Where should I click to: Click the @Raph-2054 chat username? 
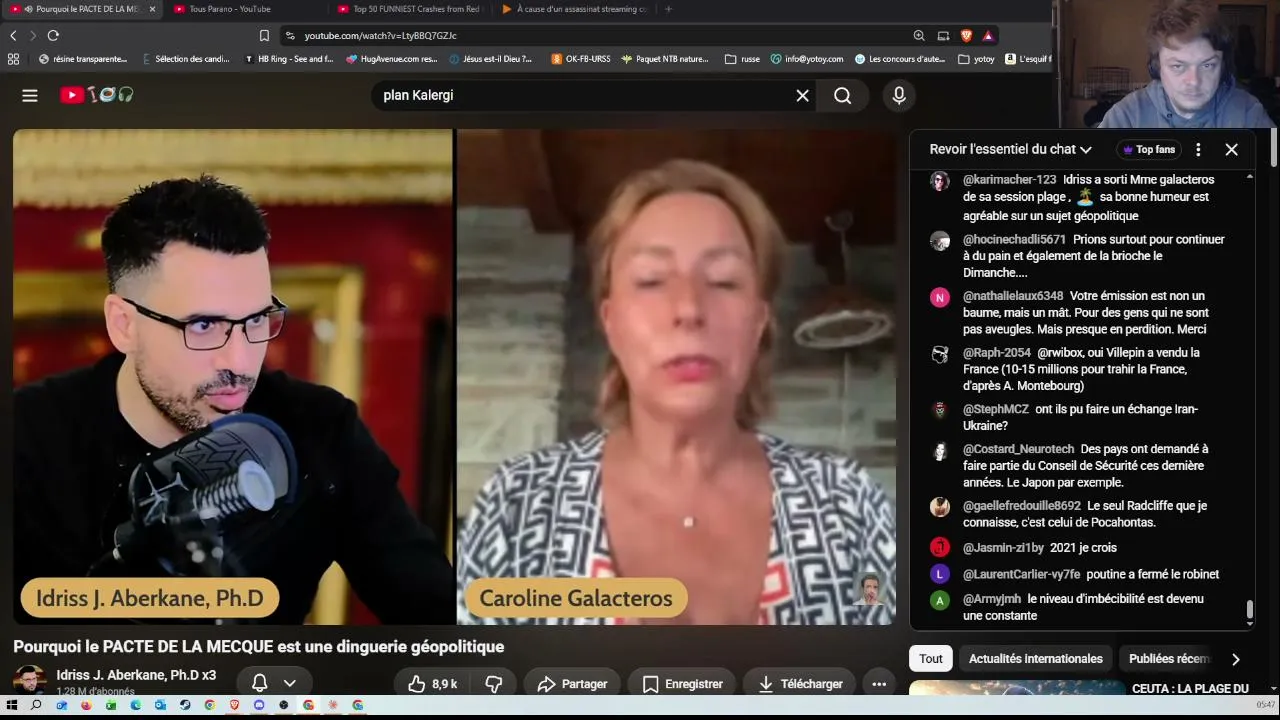[x=996, y=353]
